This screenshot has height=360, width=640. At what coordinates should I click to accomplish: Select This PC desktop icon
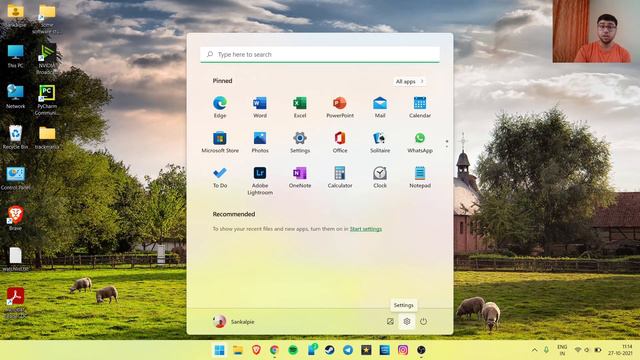click(x=16, y=56)
